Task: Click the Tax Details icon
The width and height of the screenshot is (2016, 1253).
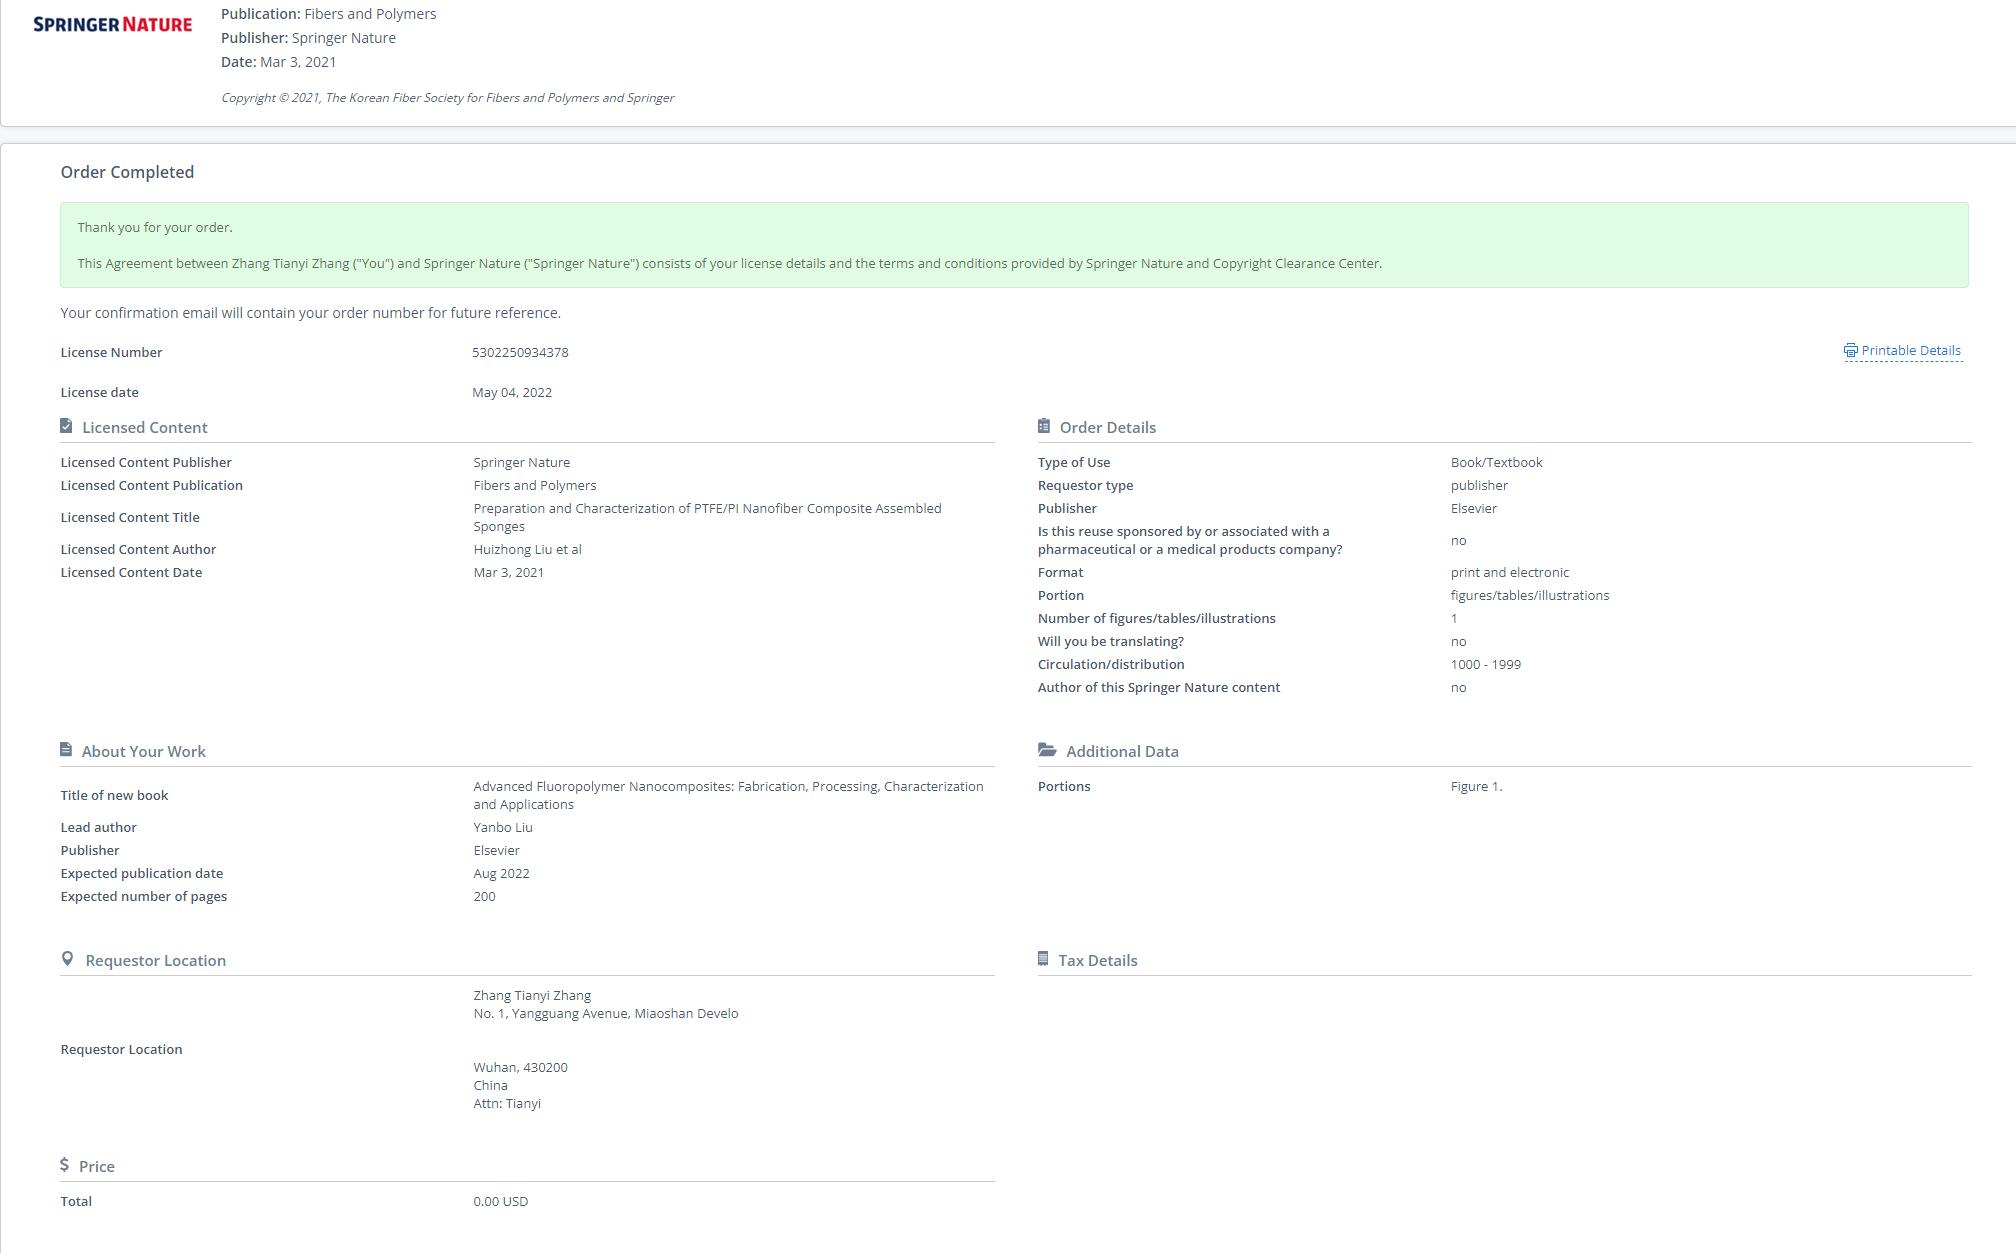Action: pyautogui.click(x=1044, y=959)
